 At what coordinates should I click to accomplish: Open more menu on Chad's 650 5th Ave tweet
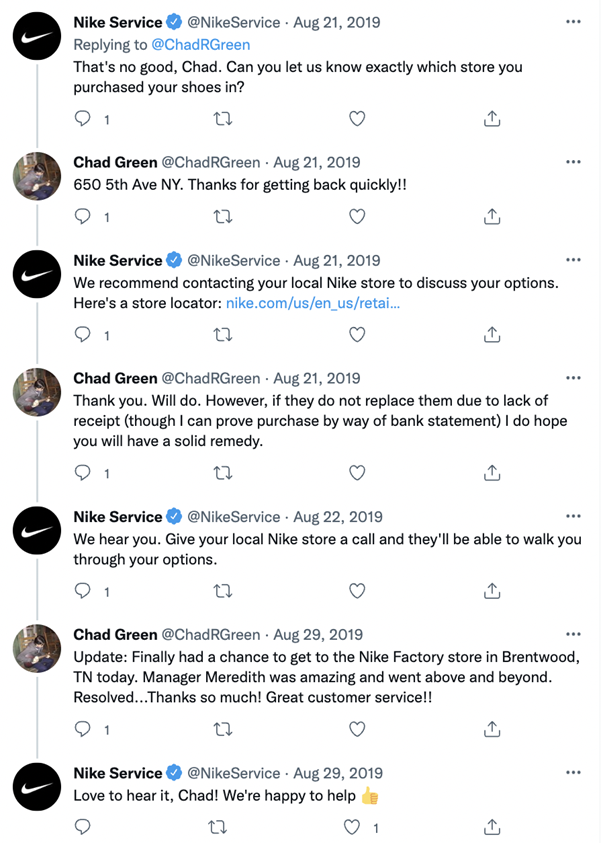coord(573,162)
